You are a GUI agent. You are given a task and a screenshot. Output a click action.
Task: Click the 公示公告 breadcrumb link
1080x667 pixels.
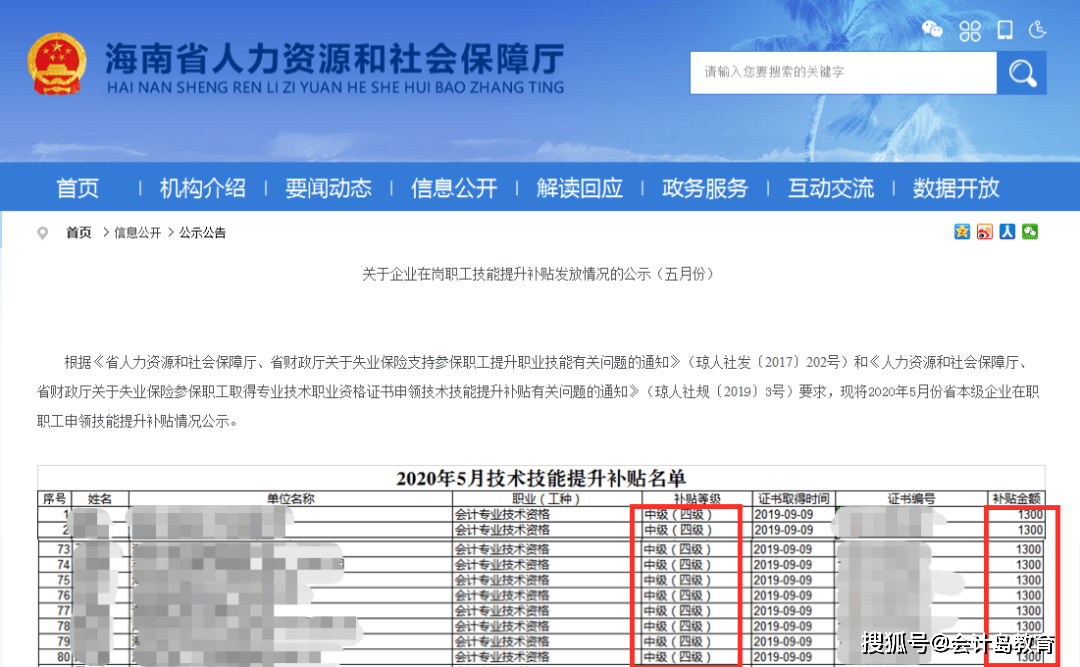(x=202, y=233)
